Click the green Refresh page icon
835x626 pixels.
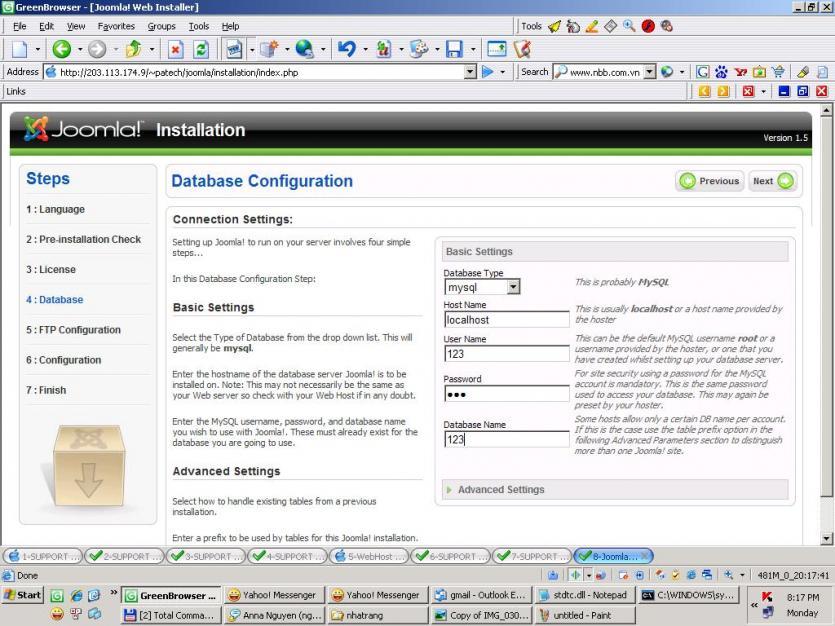pos(201,50)
